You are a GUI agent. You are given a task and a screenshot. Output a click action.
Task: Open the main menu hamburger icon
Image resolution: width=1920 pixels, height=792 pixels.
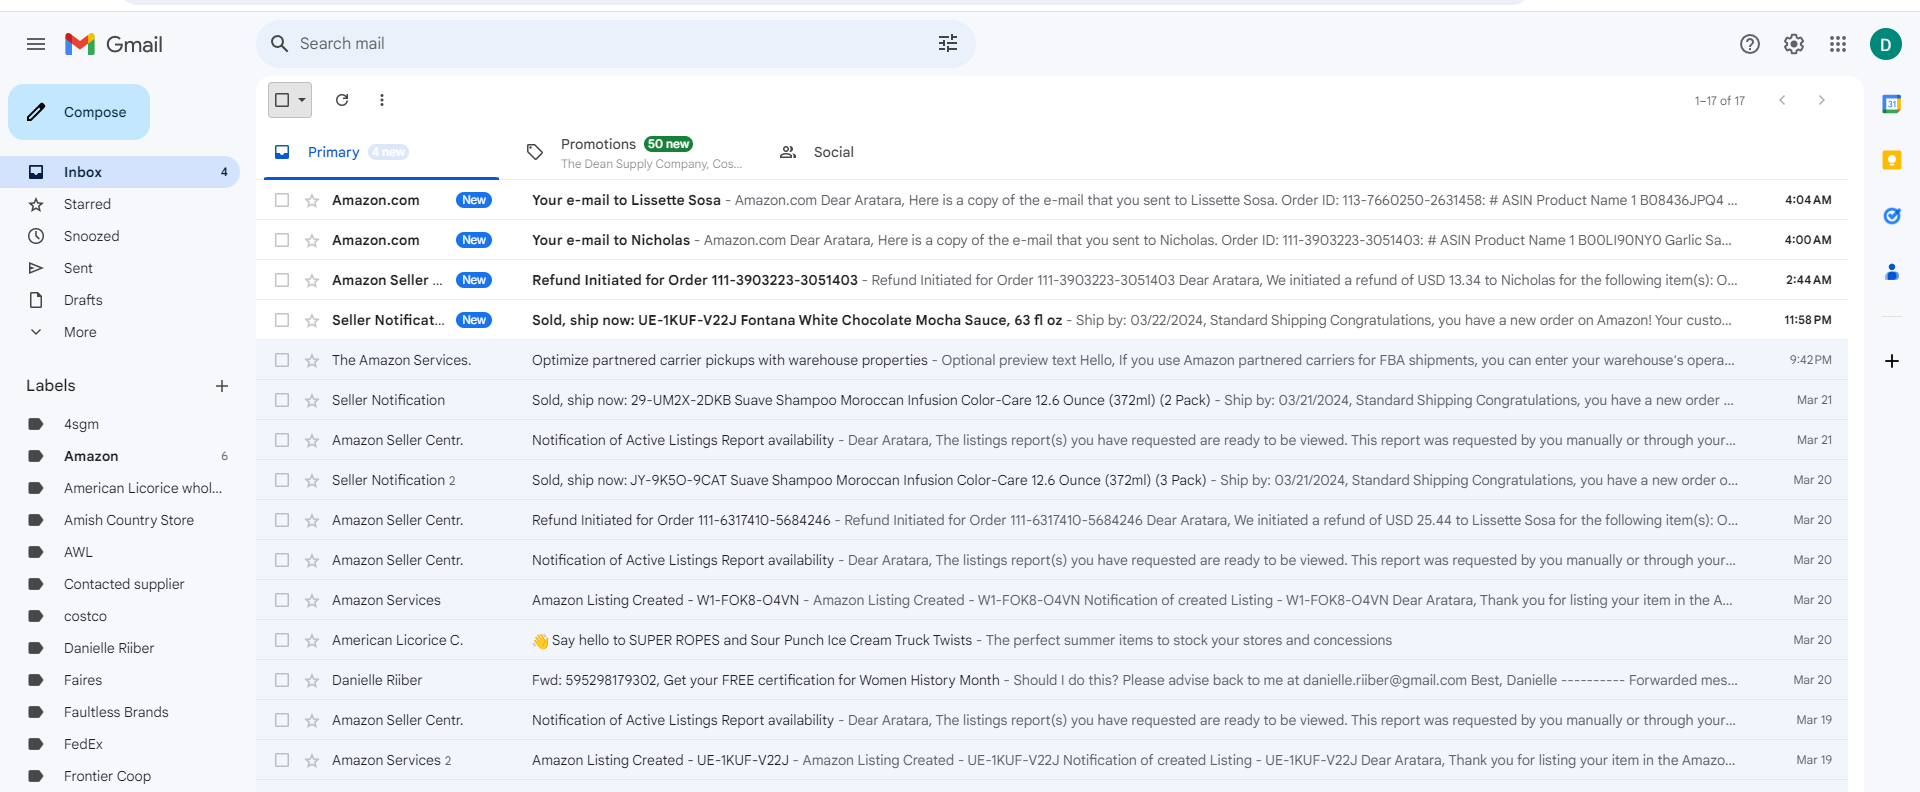(36, 44)
